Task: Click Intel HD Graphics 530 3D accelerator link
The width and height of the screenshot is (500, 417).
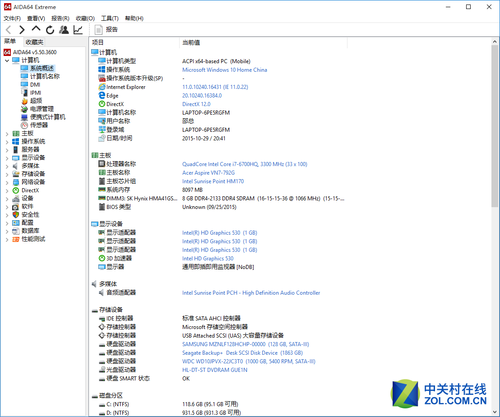Action: pyautogui.click(x=208, y=258)
